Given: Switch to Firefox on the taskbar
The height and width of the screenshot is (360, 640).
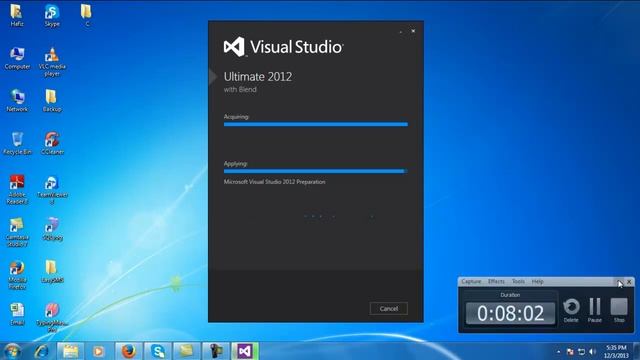Looking at the screenshot, I should (128, 351).
